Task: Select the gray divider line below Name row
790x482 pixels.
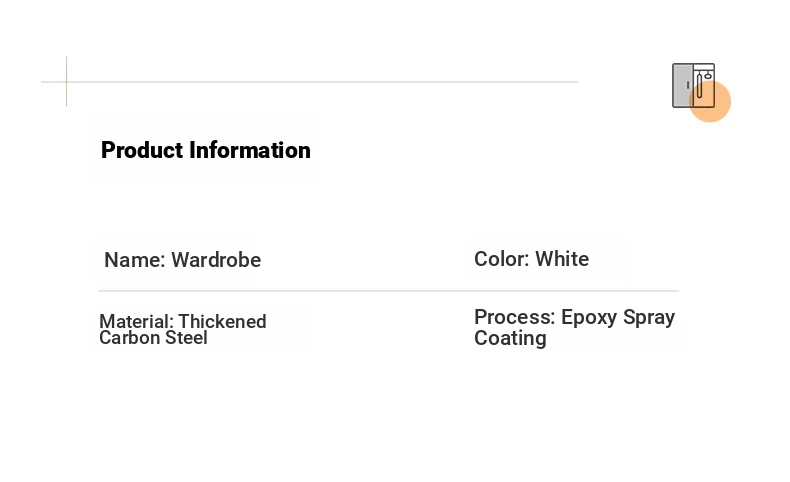Action: point(388,291)
